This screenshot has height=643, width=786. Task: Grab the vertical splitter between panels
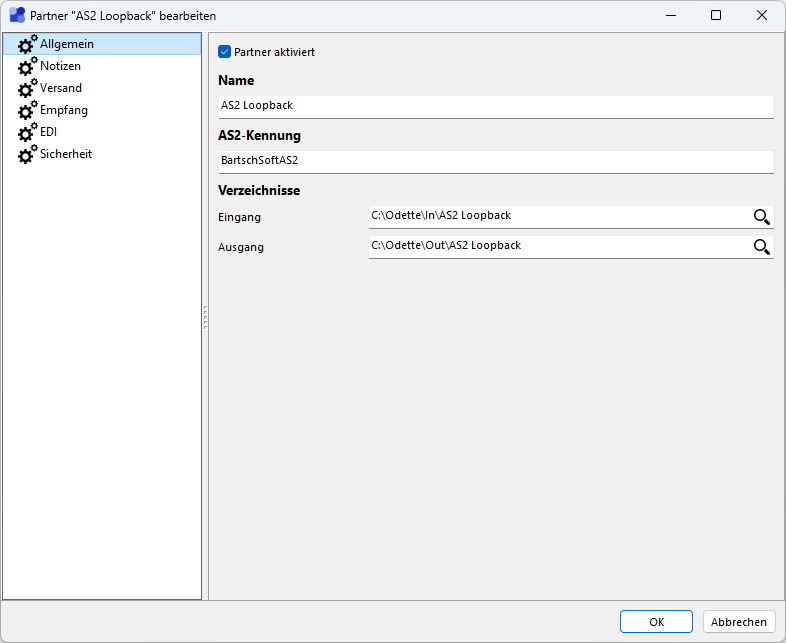click(x=205, y=317)
